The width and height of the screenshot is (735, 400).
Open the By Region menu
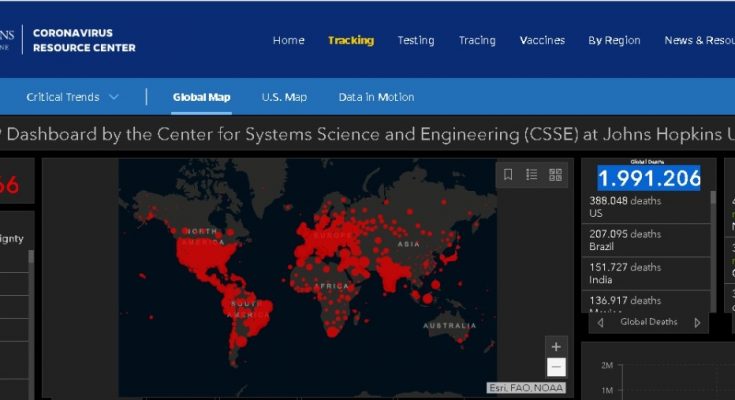(615, 40)
